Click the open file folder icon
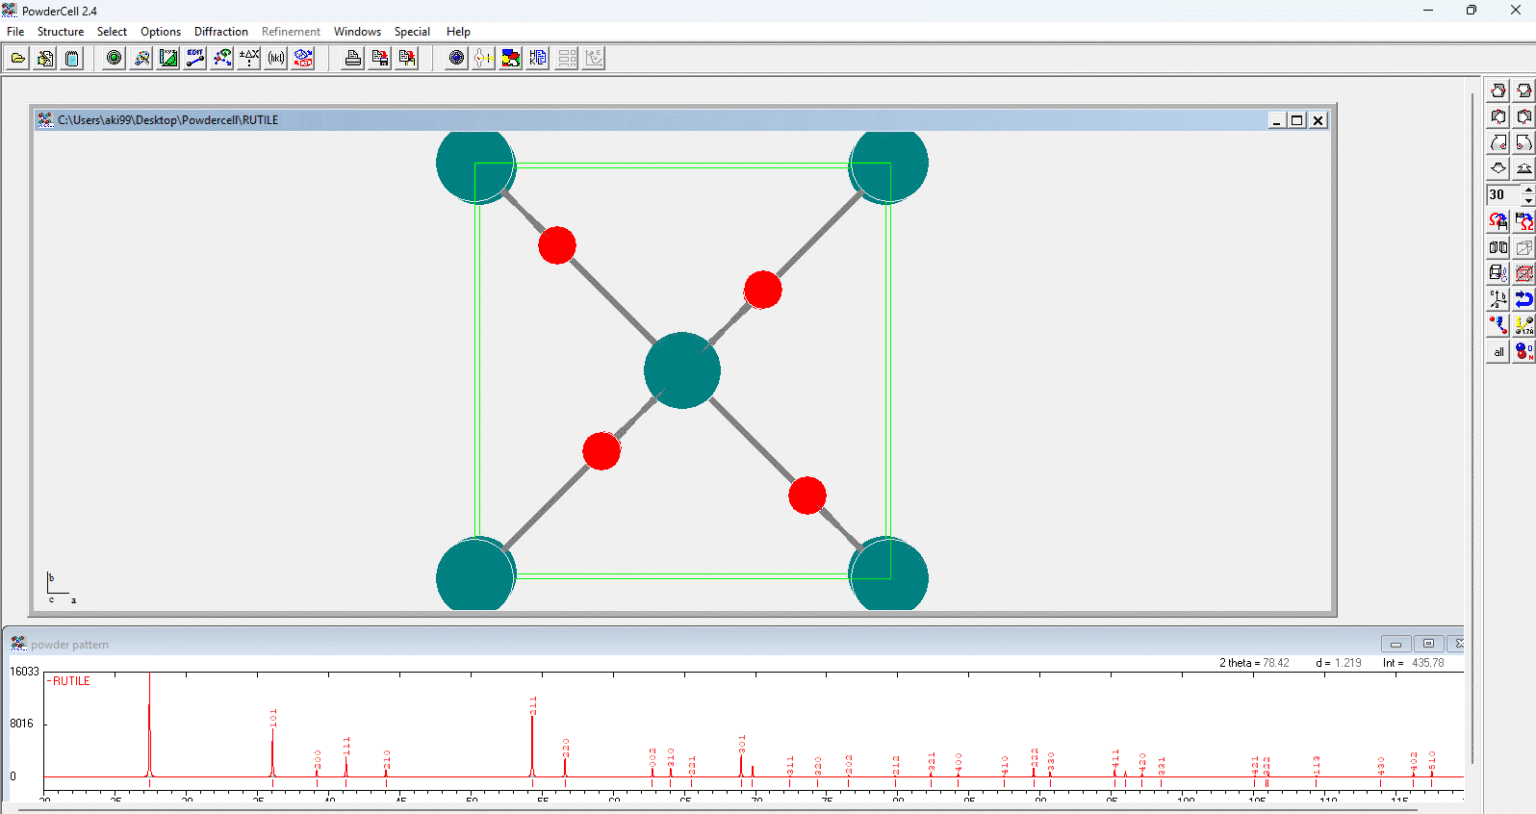This screenshot has height=814, width=1536. pos(18,58)
